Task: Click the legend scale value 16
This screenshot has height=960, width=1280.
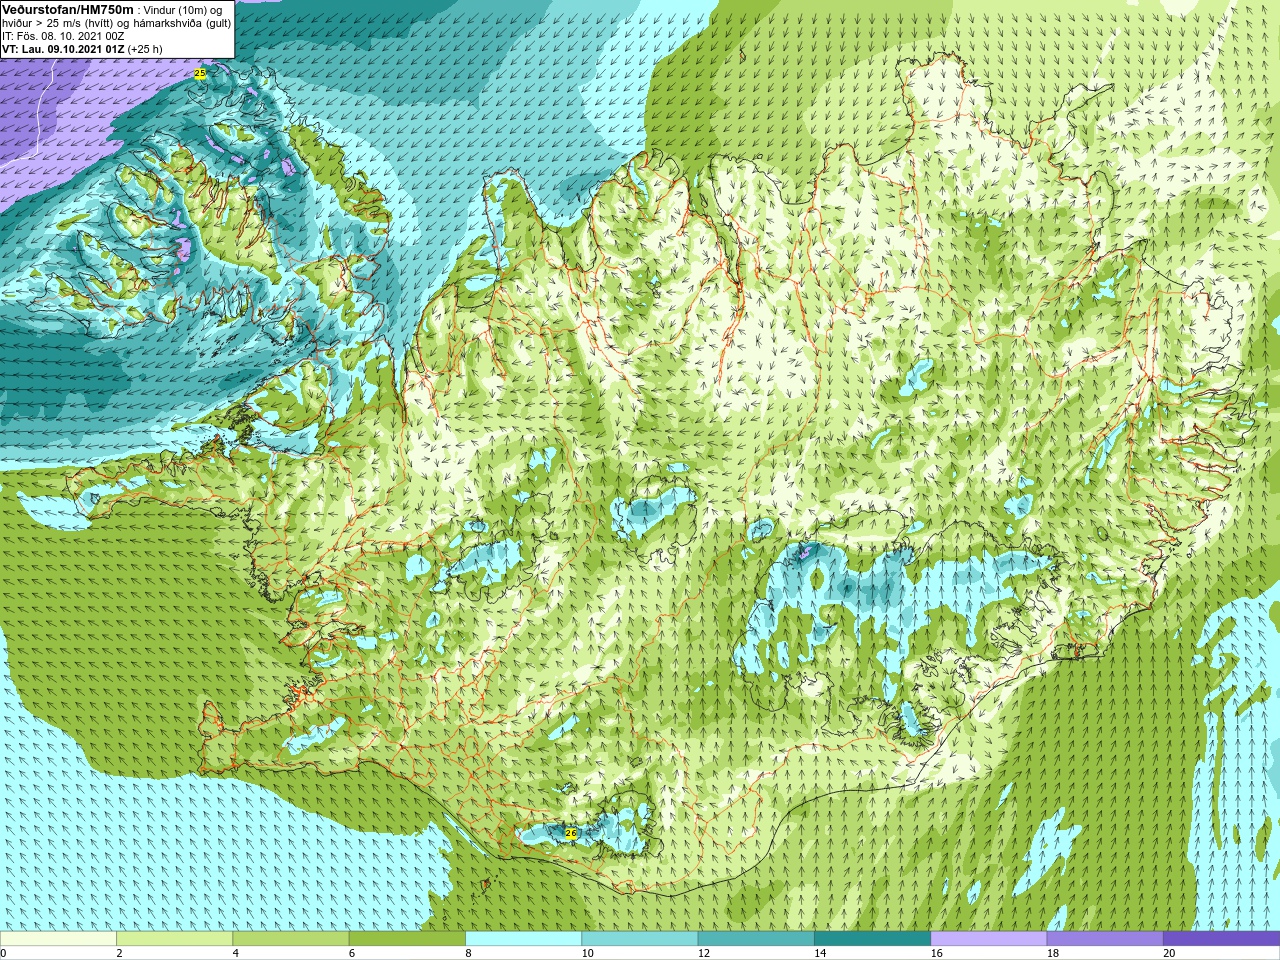Action: [936, 953]
